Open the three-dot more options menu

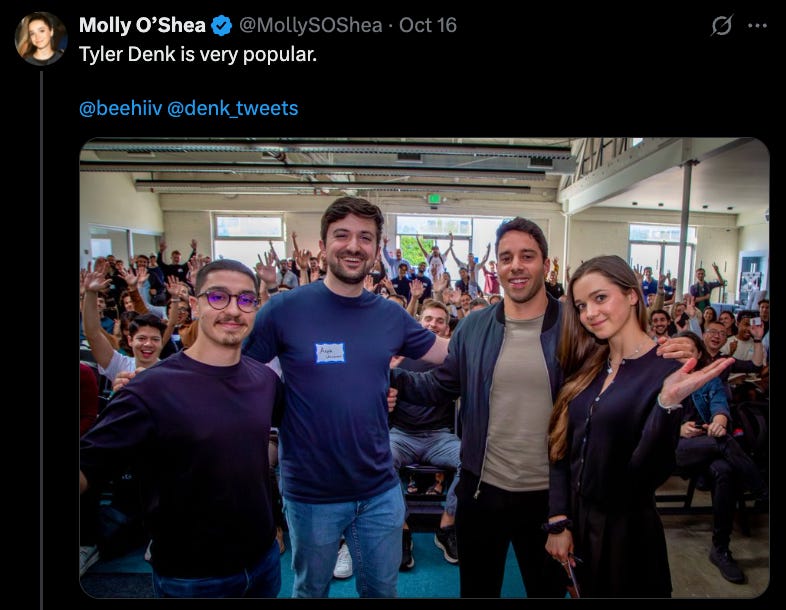click(x=757, y=26)
